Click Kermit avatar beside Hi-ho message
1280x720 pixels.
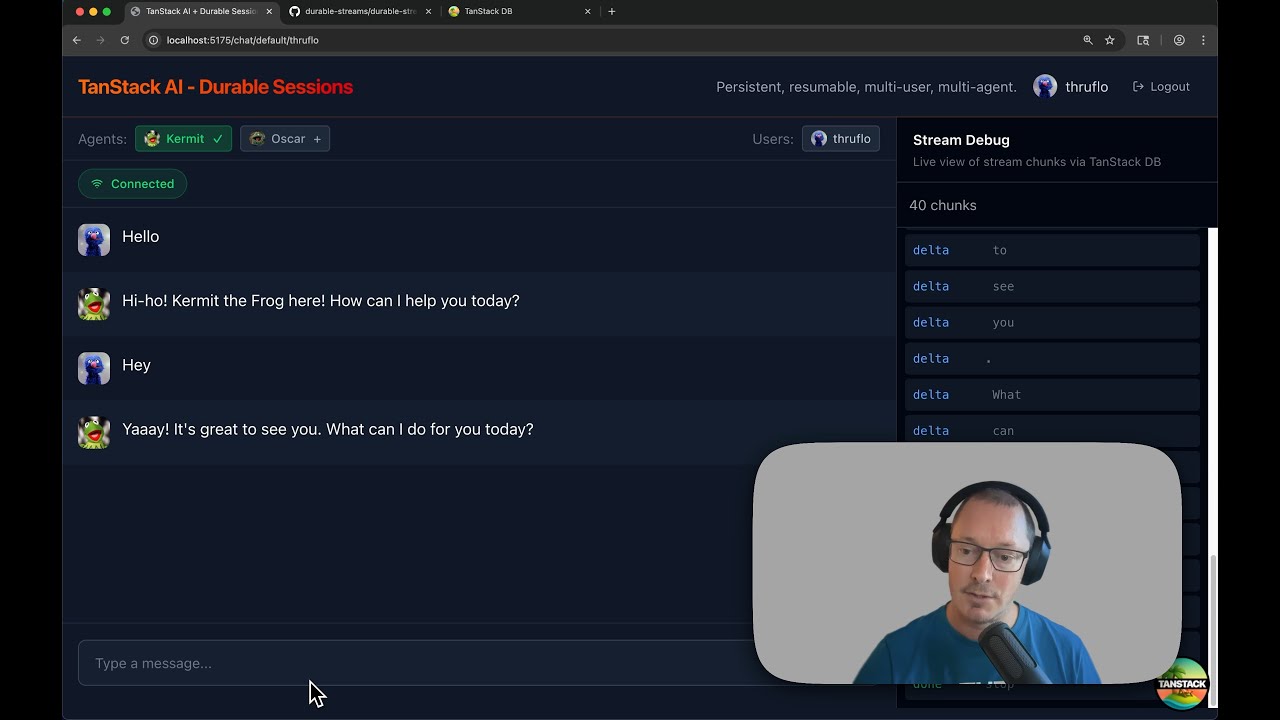tap(94, 304)
